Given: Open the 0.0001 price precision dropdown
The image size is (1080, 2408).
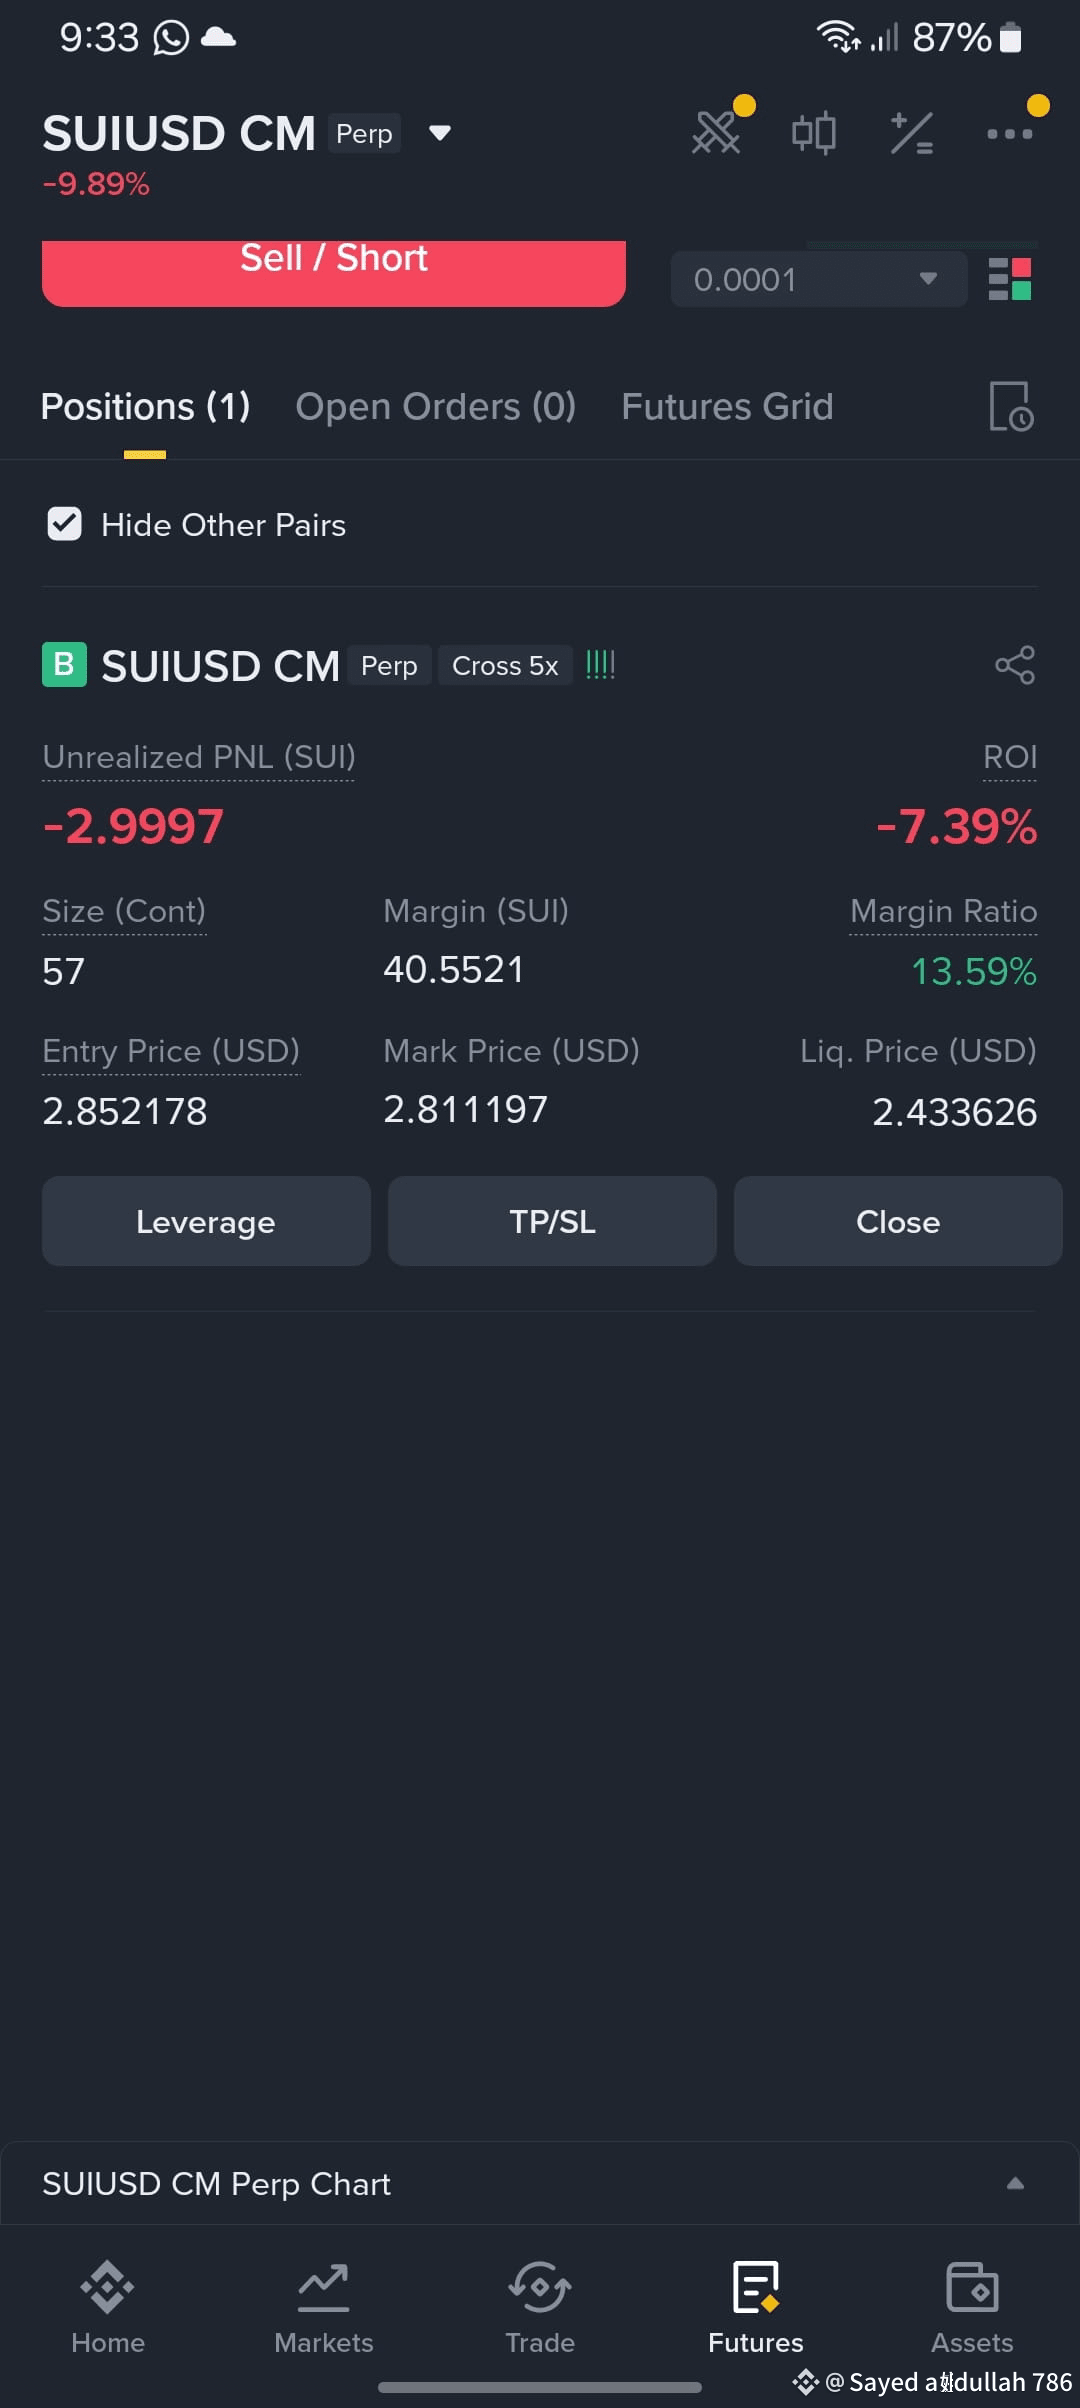Looking at the screenshot, I should coord(819,279).
